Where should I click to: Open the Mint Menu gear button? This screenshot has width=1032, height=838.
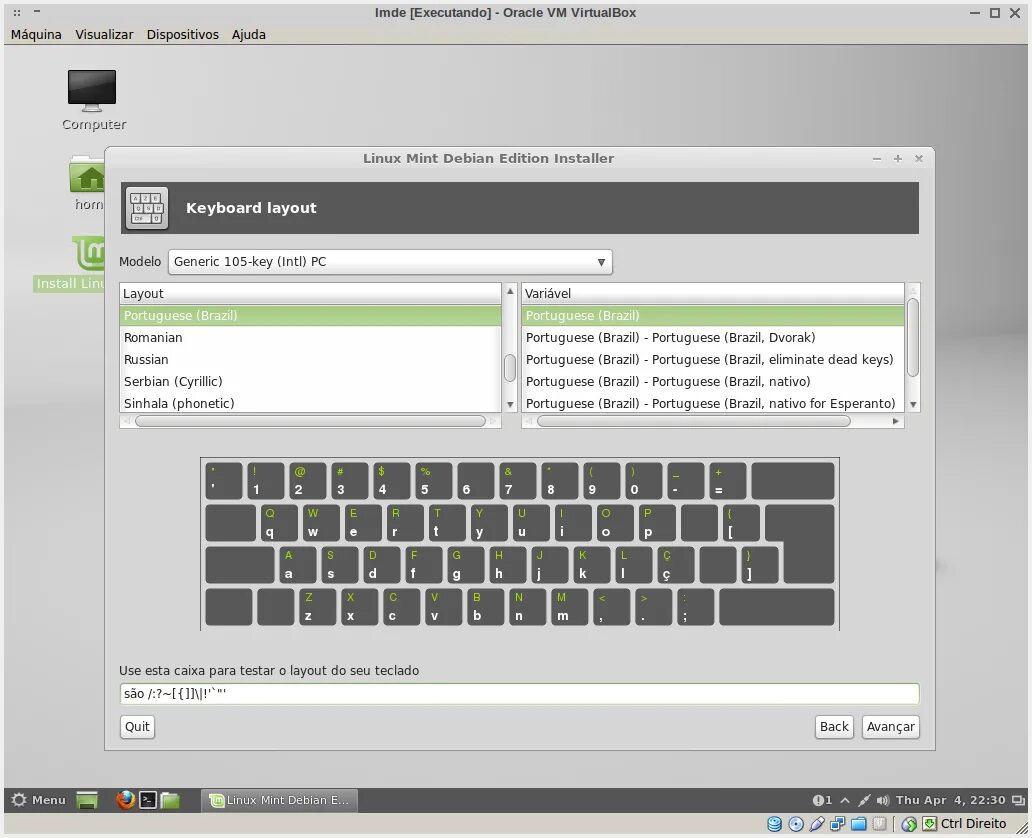[39, 800]
